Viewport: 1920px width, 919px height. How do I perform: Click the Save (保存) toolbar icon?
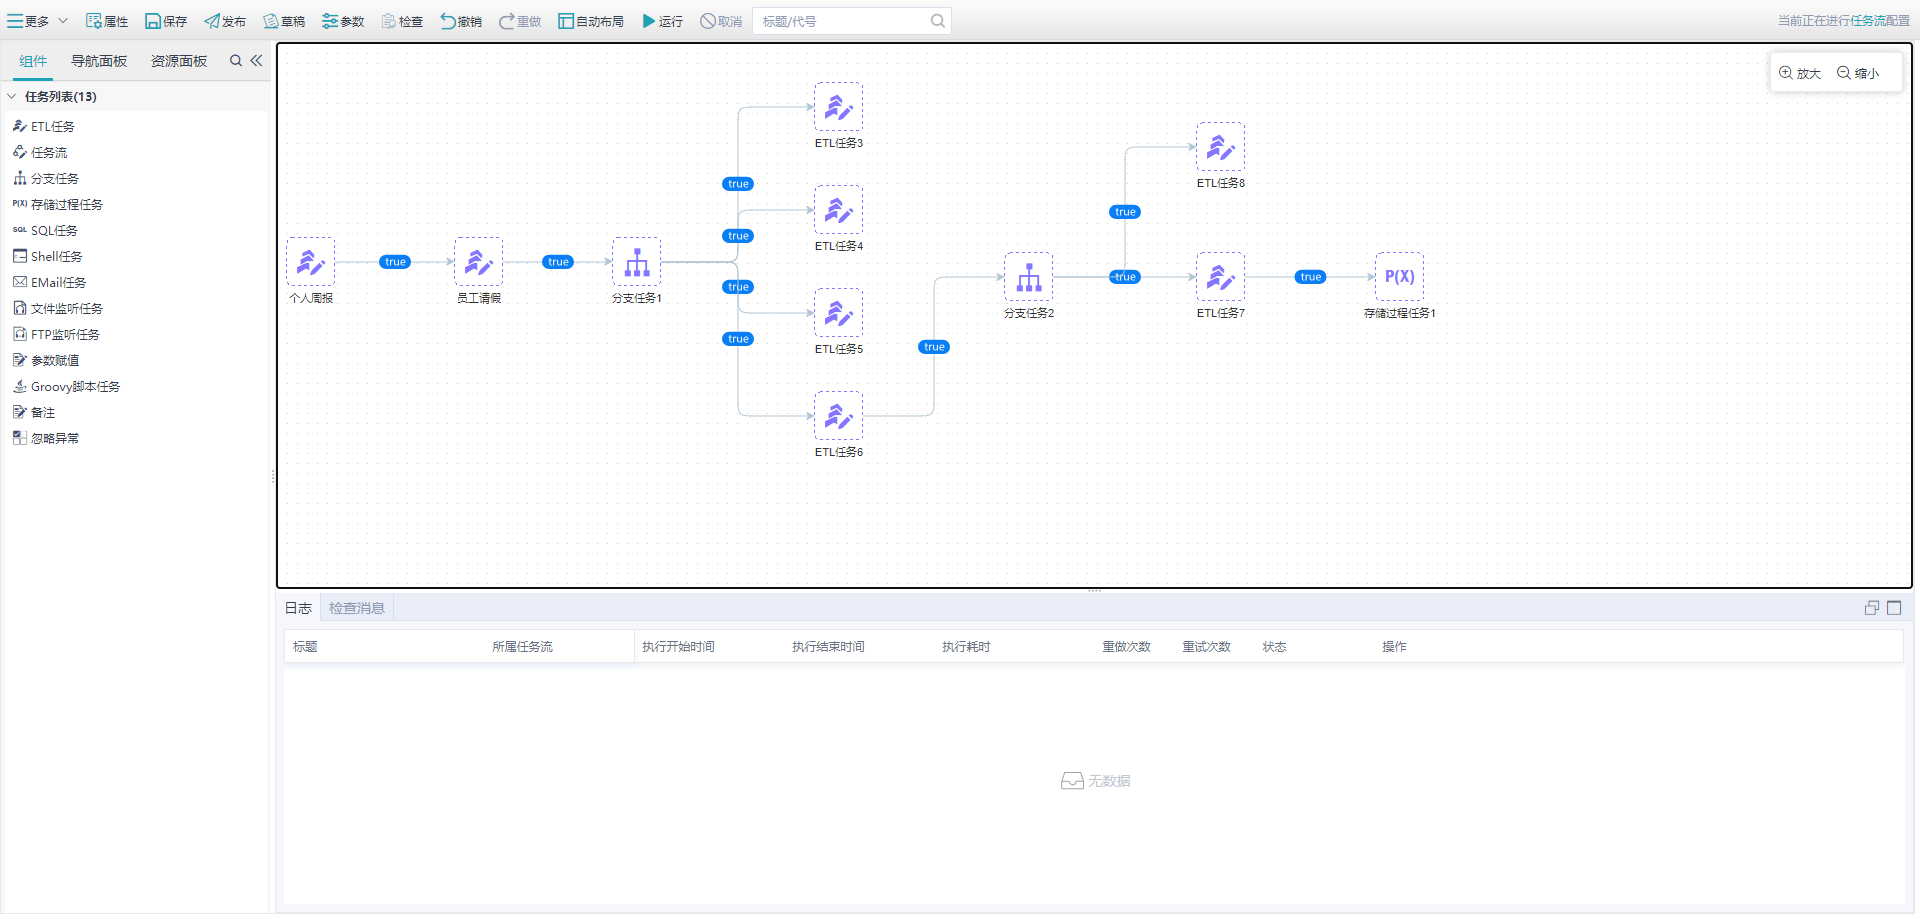pos(153,21)
